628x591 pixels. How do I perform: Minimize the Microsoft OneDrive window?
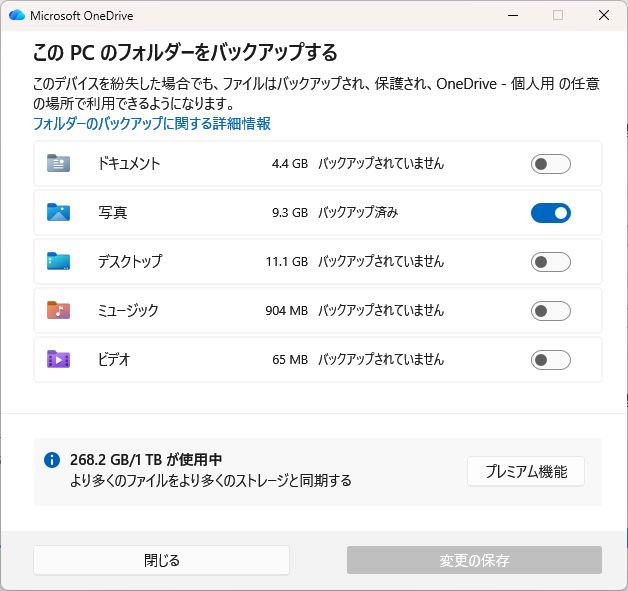(512, 15)
